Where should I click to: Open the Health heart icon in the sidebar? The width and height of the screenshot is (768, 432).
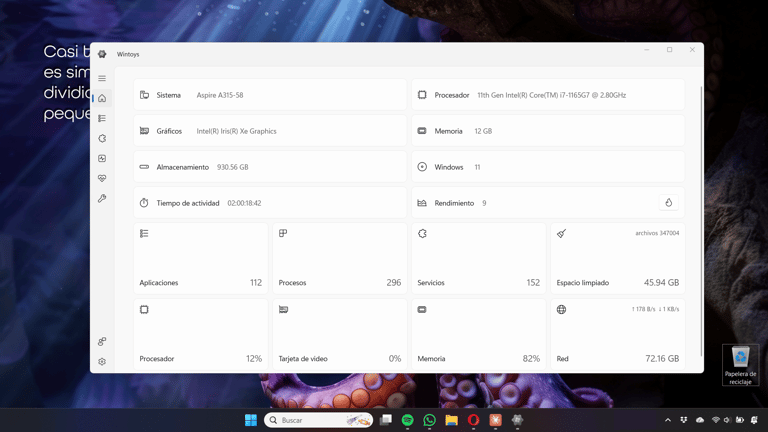(102, 178)
